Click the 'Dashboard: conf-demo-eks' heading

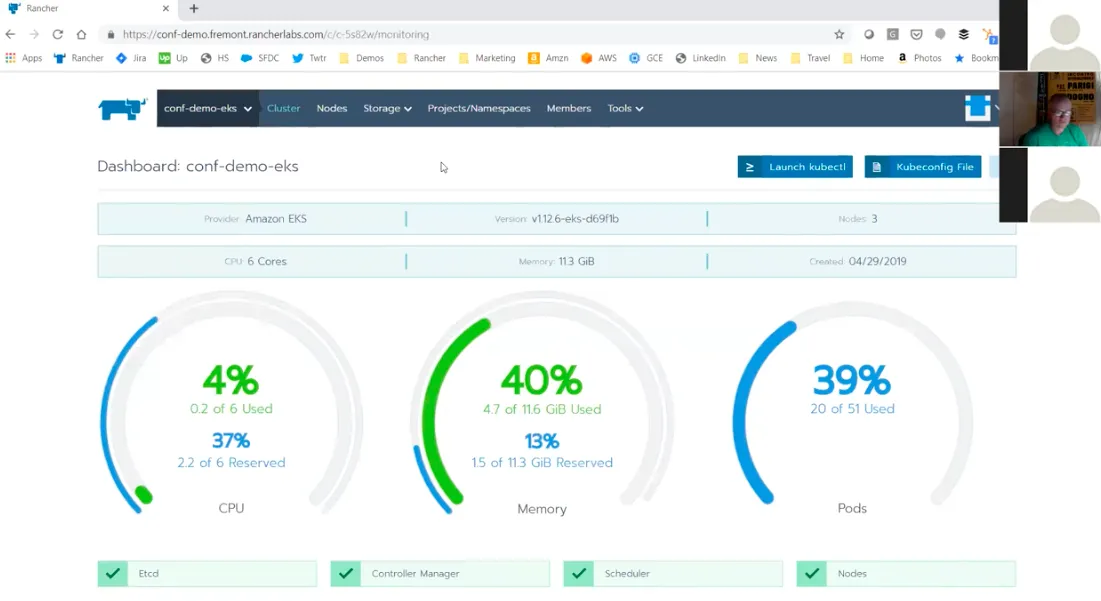(198, 166)
